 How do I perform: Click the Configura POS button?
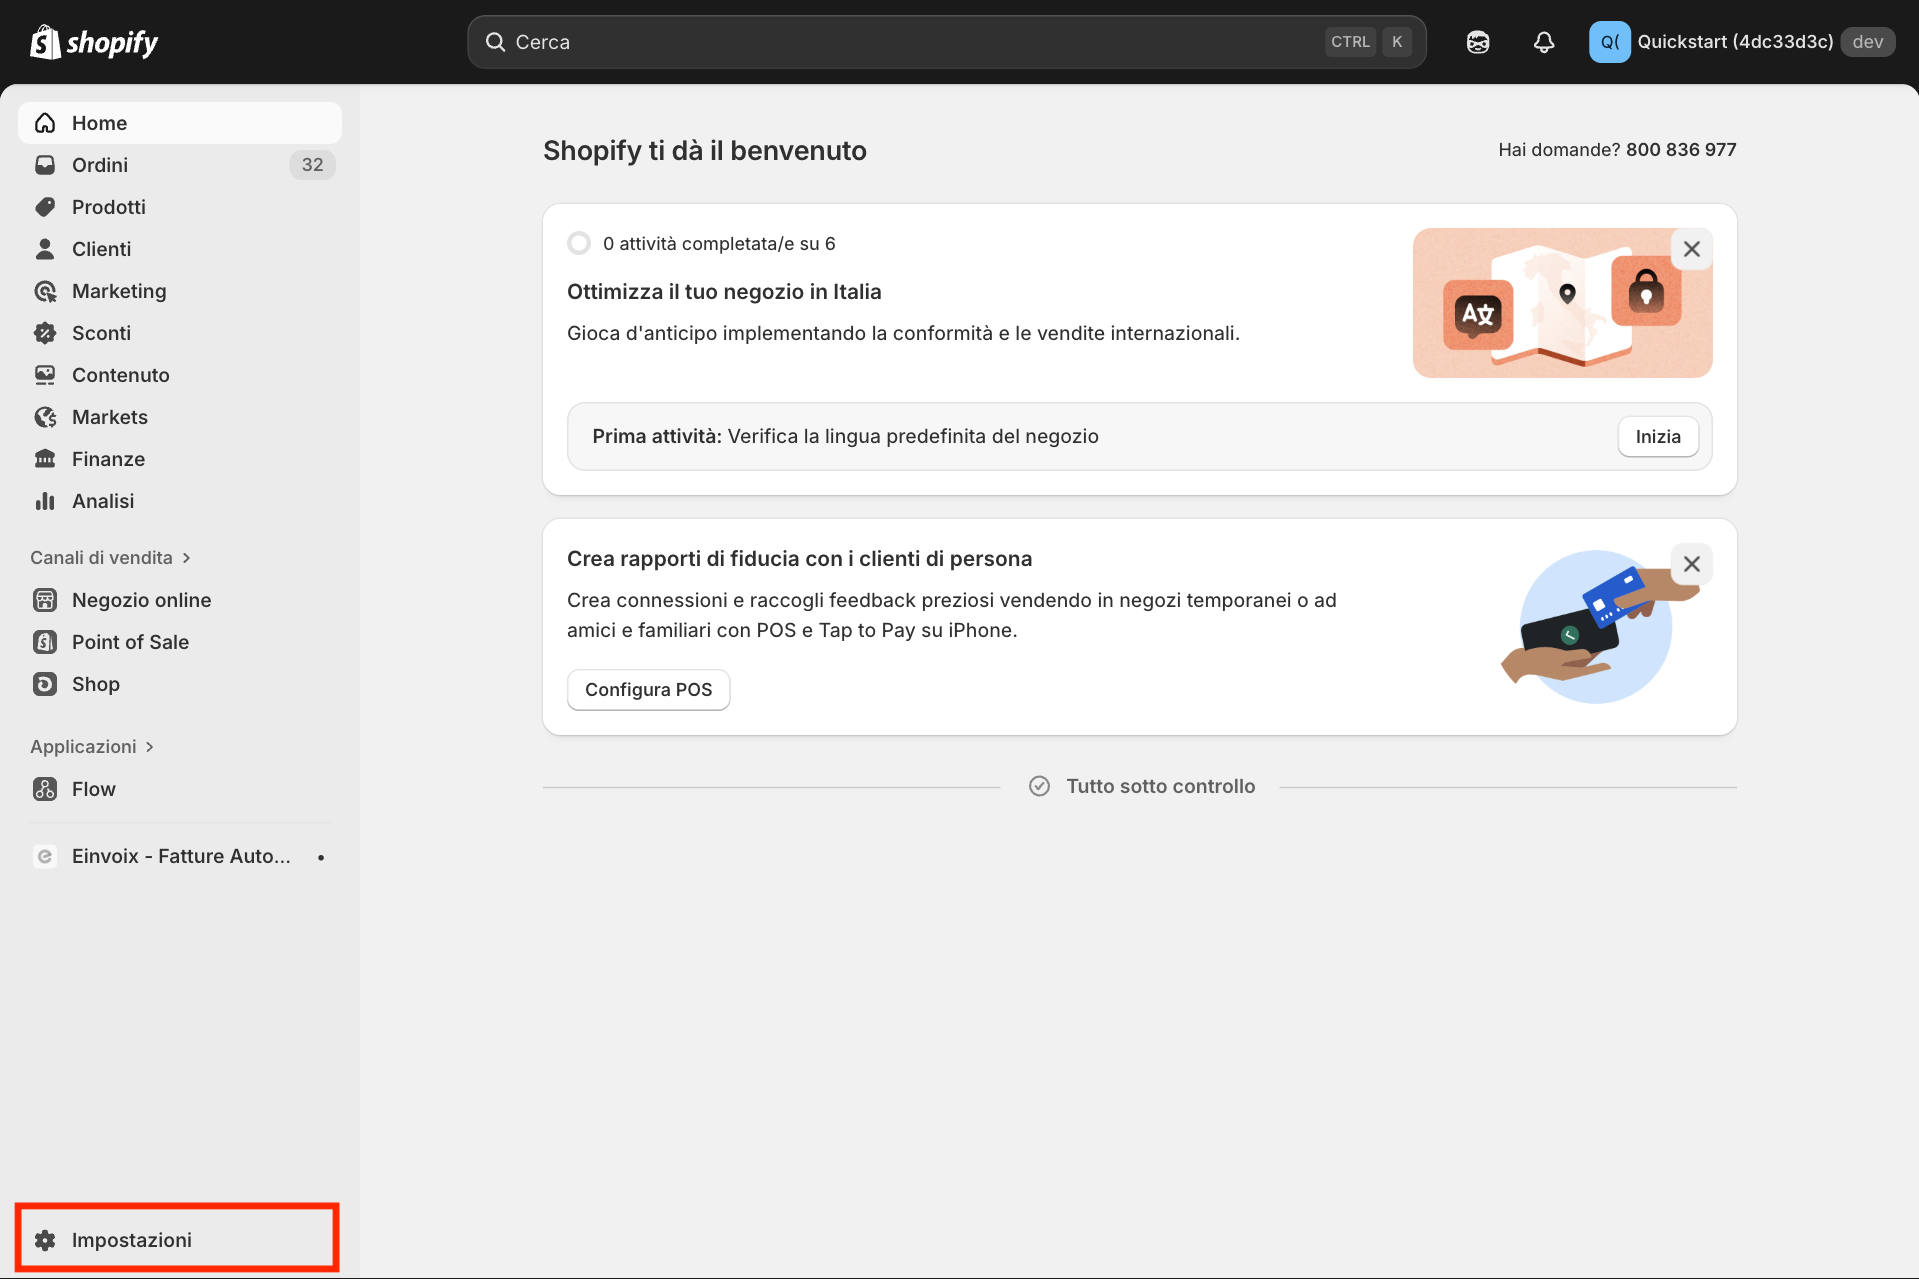(x=648, y=689)
